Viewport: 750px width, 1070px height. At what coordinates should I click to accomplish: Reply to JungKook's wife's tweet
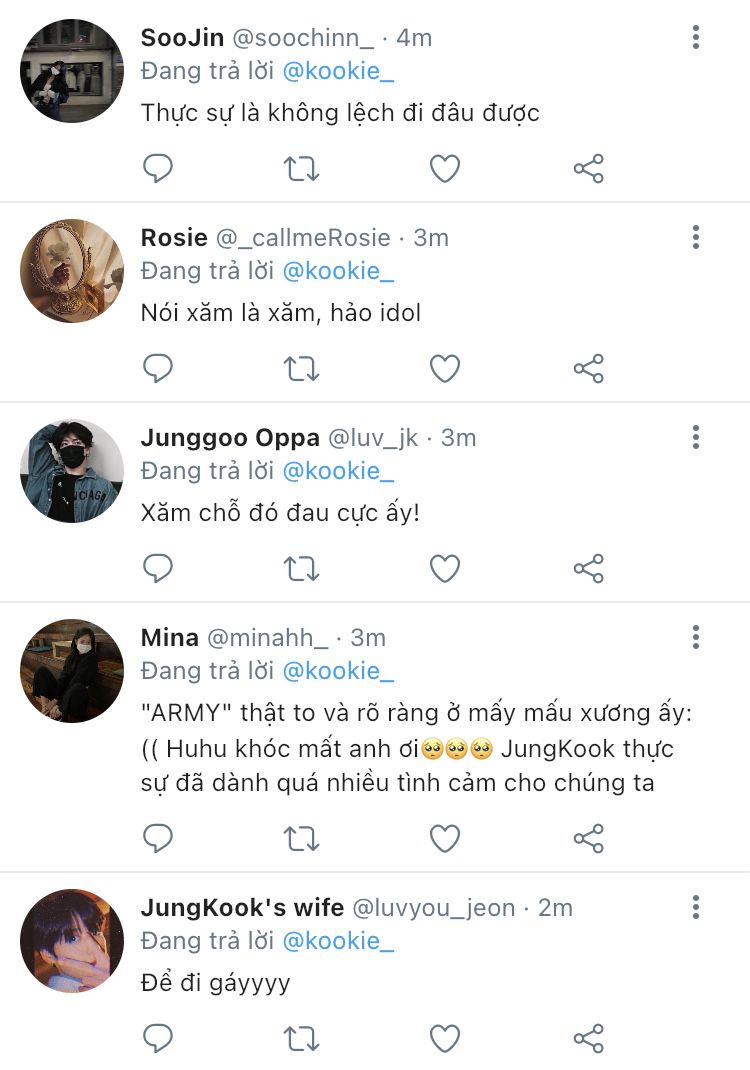pyautogui.click(x=158, y=1038)
